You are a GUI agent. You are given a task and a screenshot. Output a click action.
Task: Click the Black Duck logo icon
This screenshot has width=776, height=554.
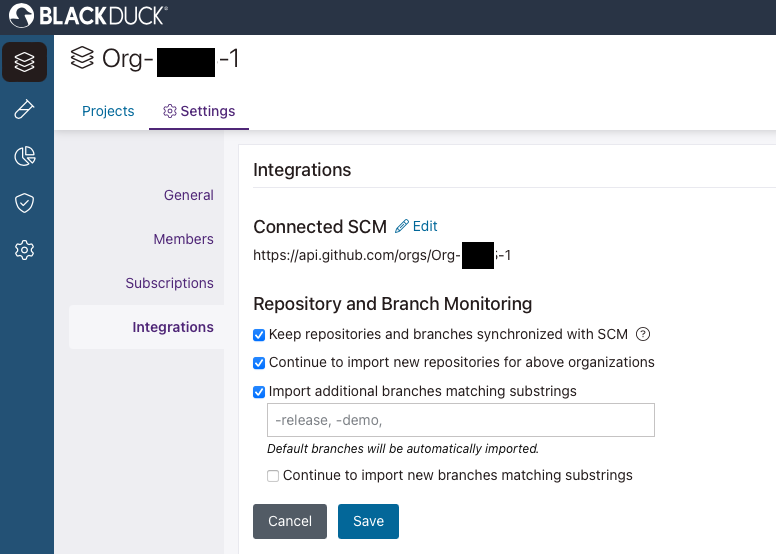pyautogui.click(x=21, y=16)
